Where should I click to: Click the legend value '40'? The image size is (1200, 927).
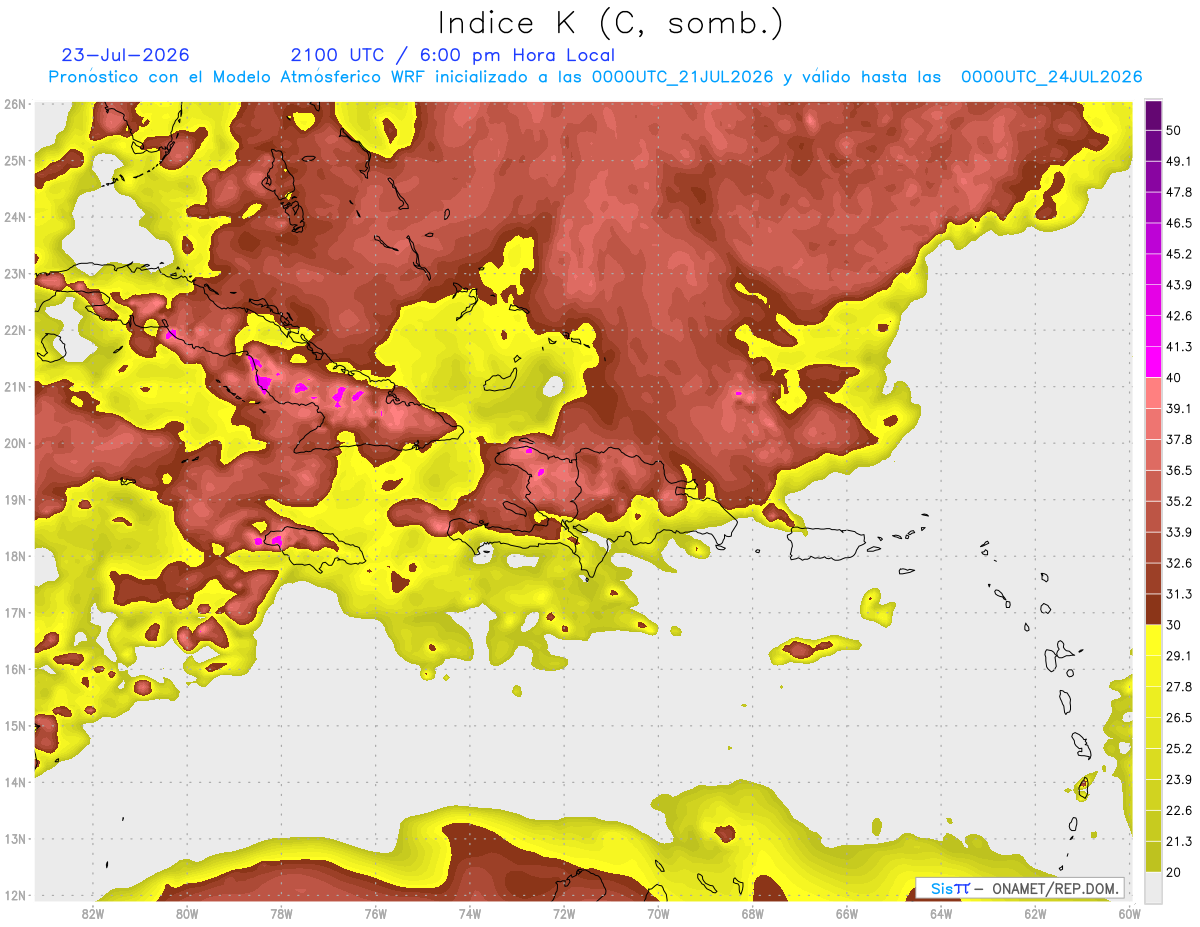pos(1175,377)
